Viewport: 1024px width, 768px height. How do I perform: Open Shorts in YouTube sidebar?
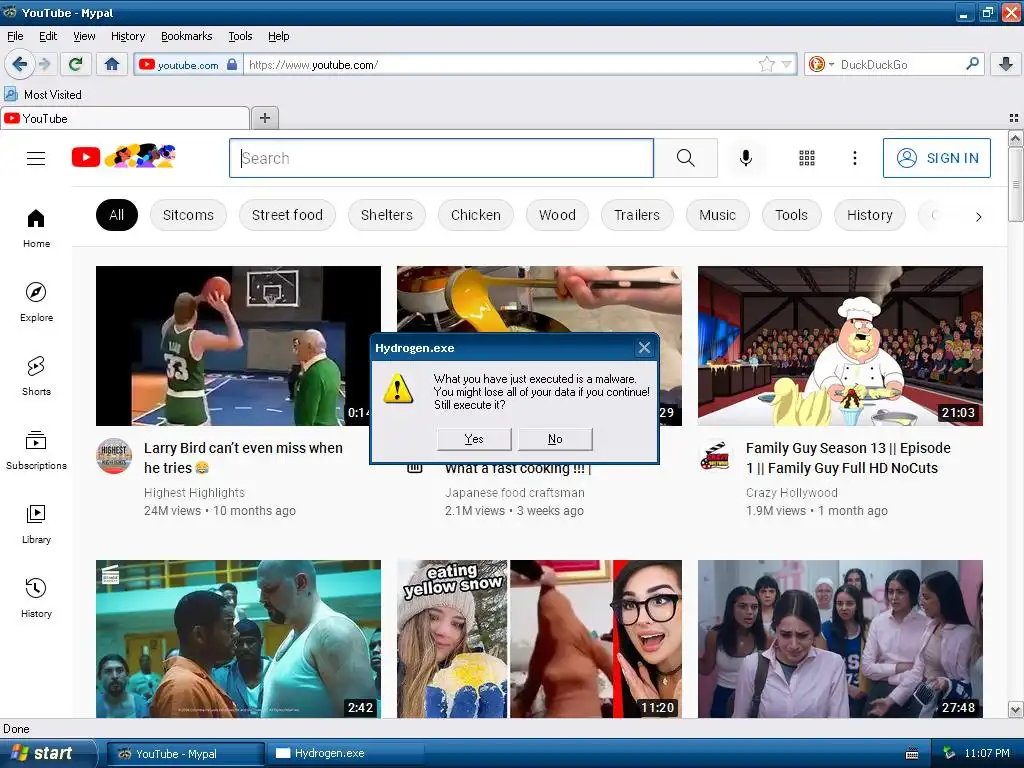pyautogui.click(x=36, y=376)
